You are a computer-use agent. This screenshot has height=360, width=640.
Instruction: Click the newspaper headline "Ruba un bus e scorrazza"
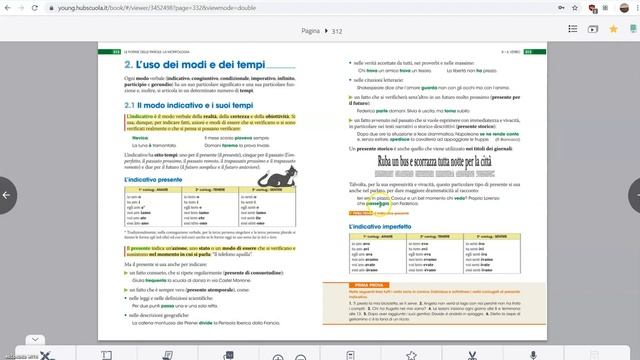(x=434, y=162)
